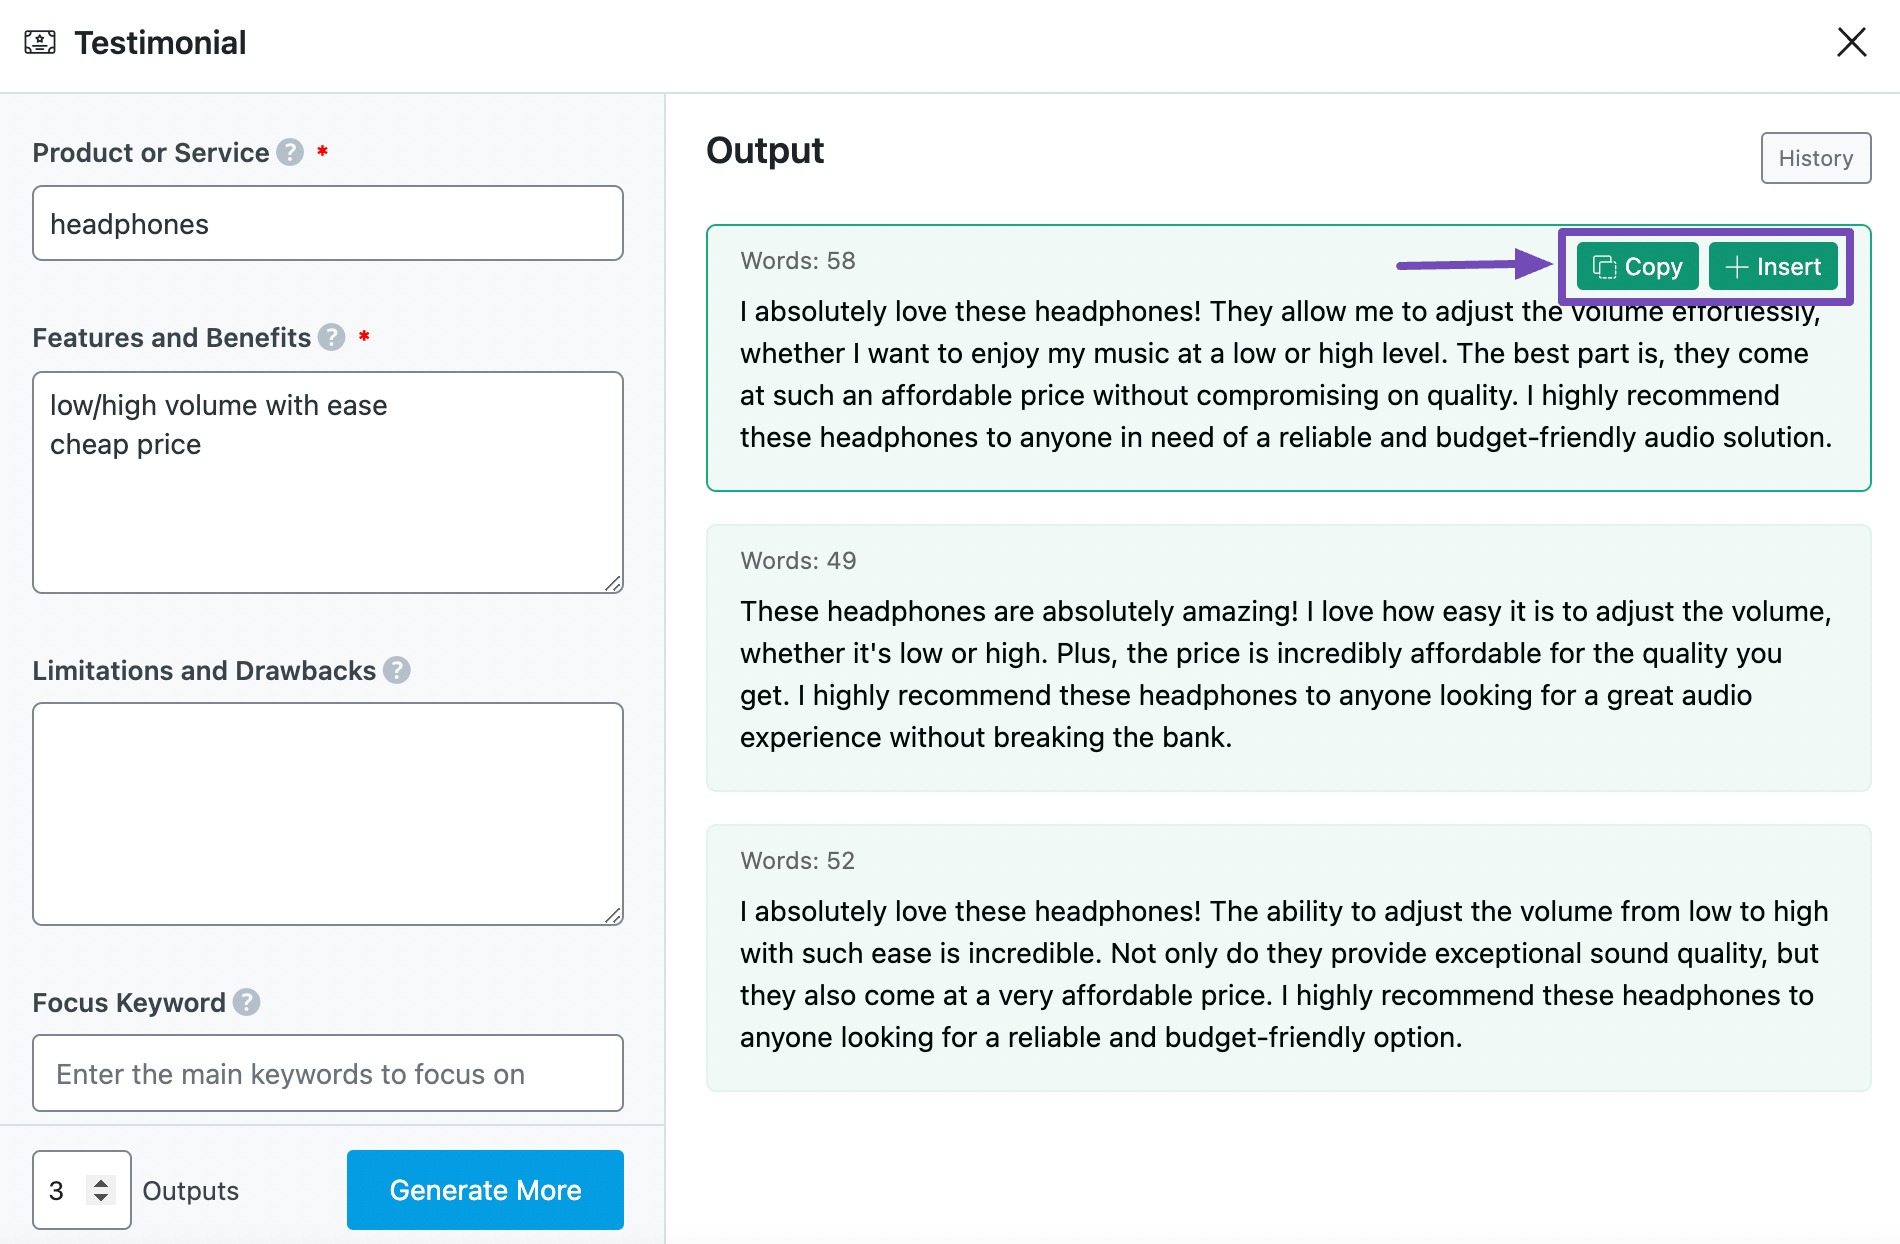Open help for Product or Service

tap(289, 152)
